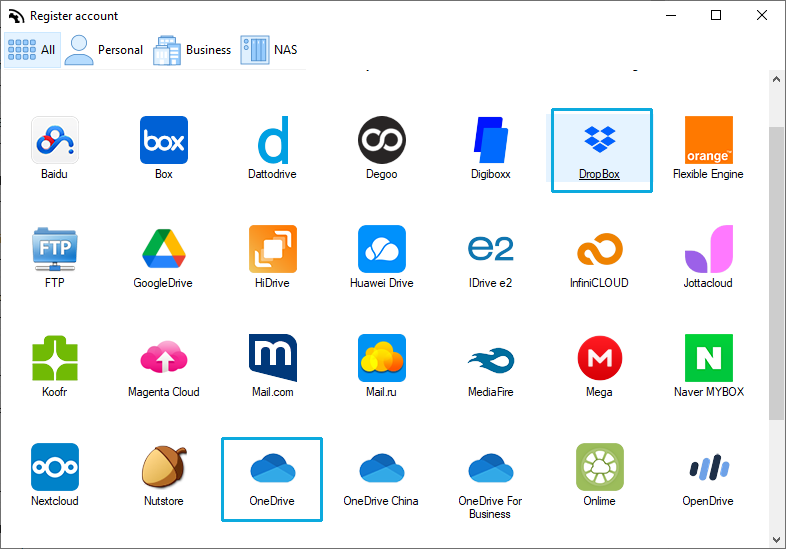Pick the Jottacloud icon
This screenshot has width=786, height=549.
709,249
